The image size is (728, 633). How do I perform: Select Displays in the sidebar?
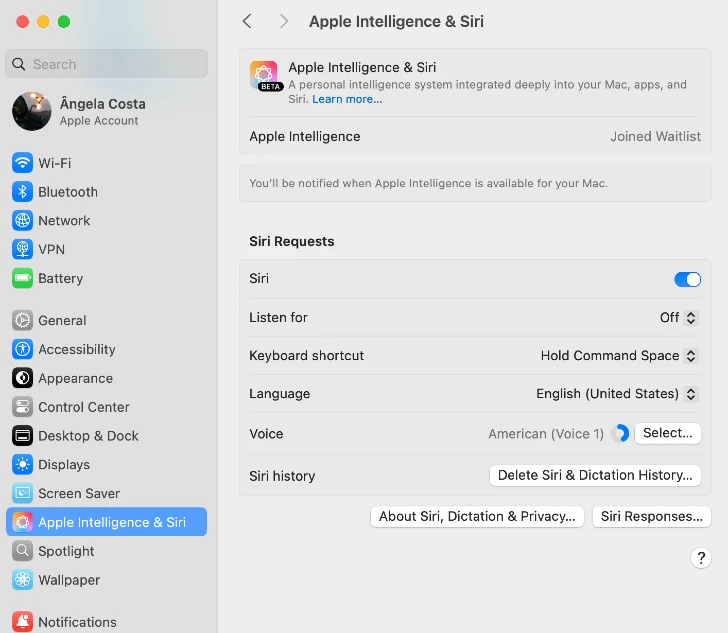106,464
